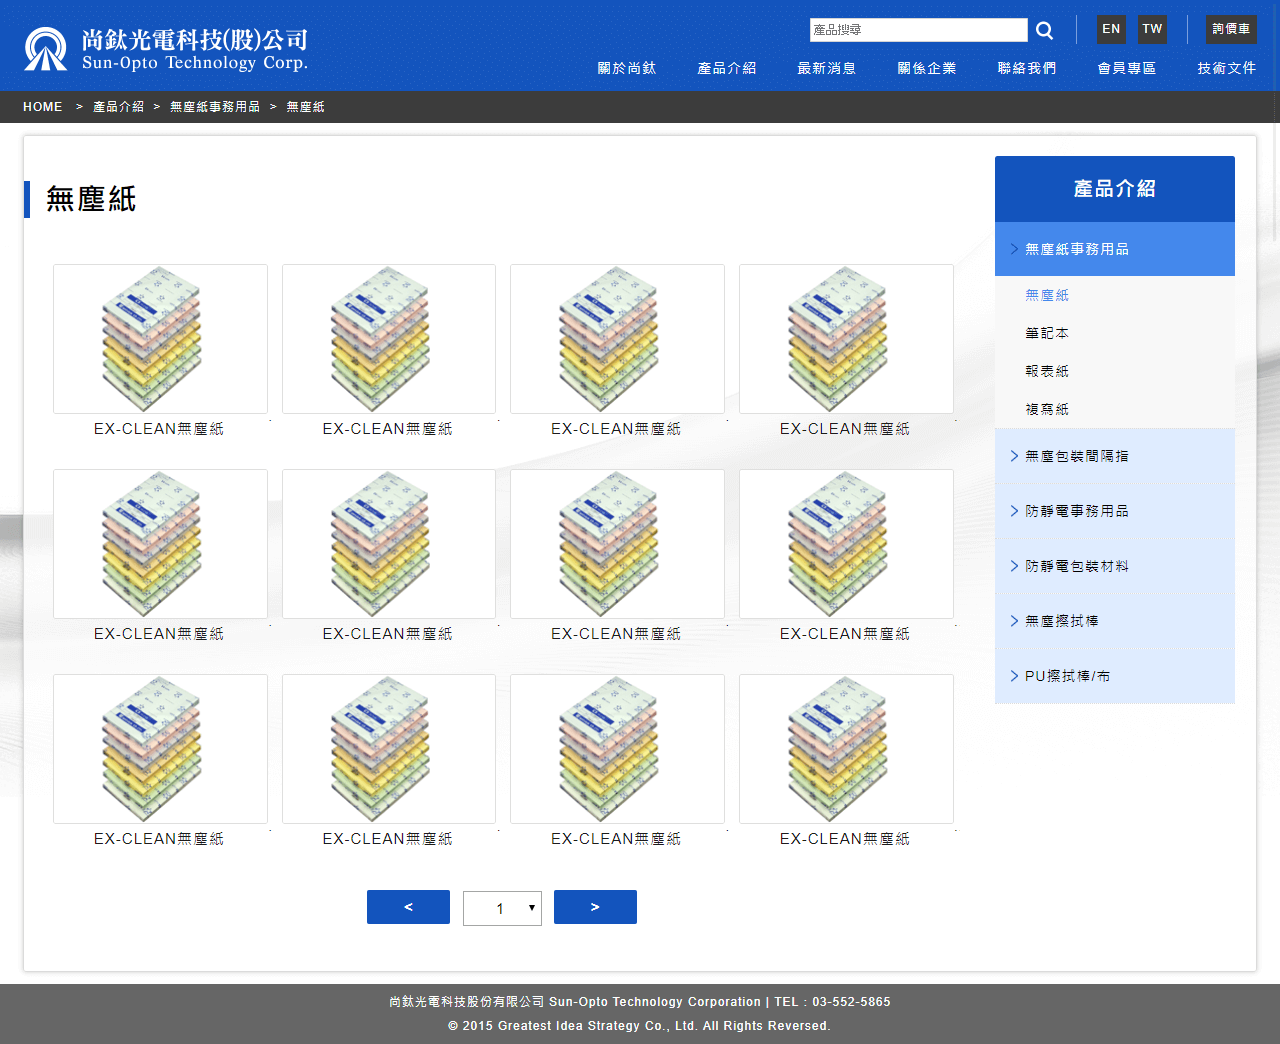Open first row, first EX-CLEAN無塵紙 thumbnail
The width and height of the screenshot is (1280, 1044).
[160, 339]
